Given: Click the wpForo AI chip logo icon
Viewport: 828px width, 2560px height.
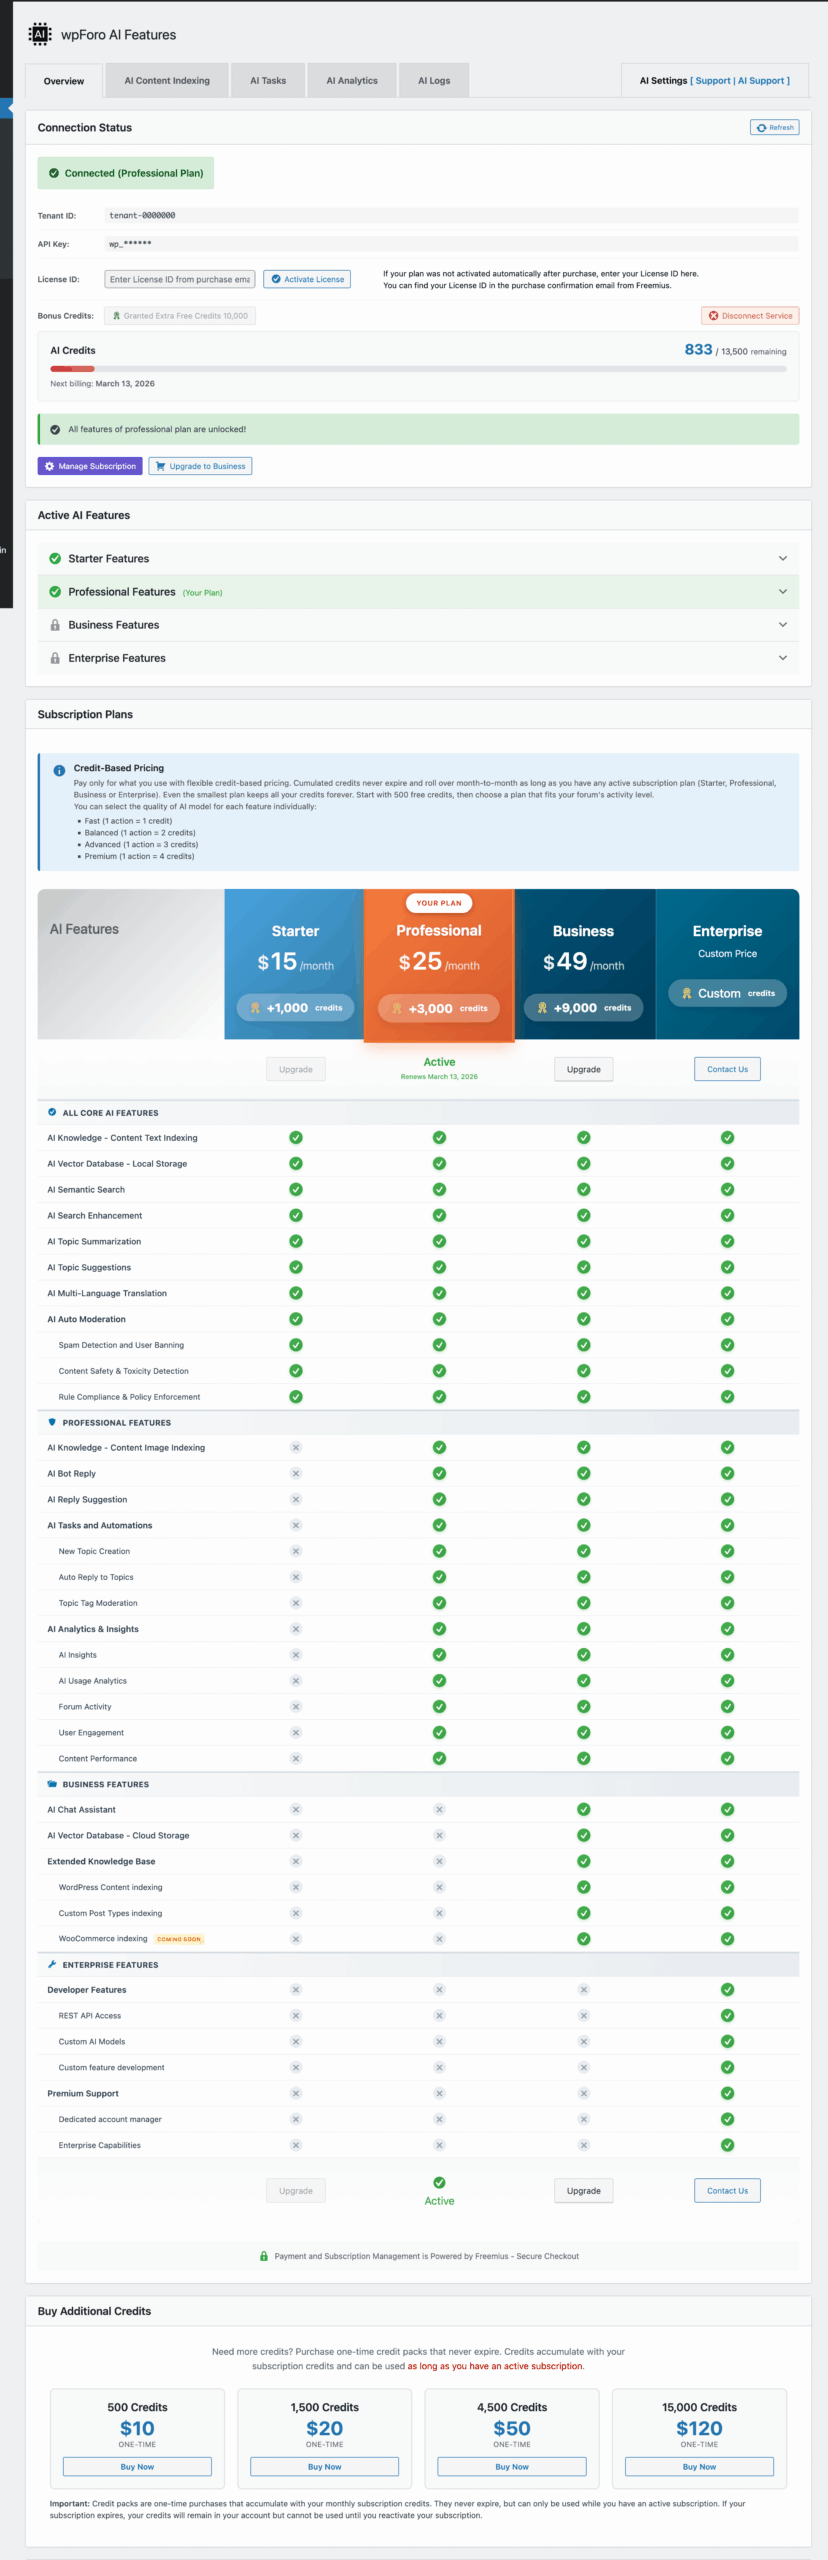Looking at the screenshot, I should coord(40,35).
